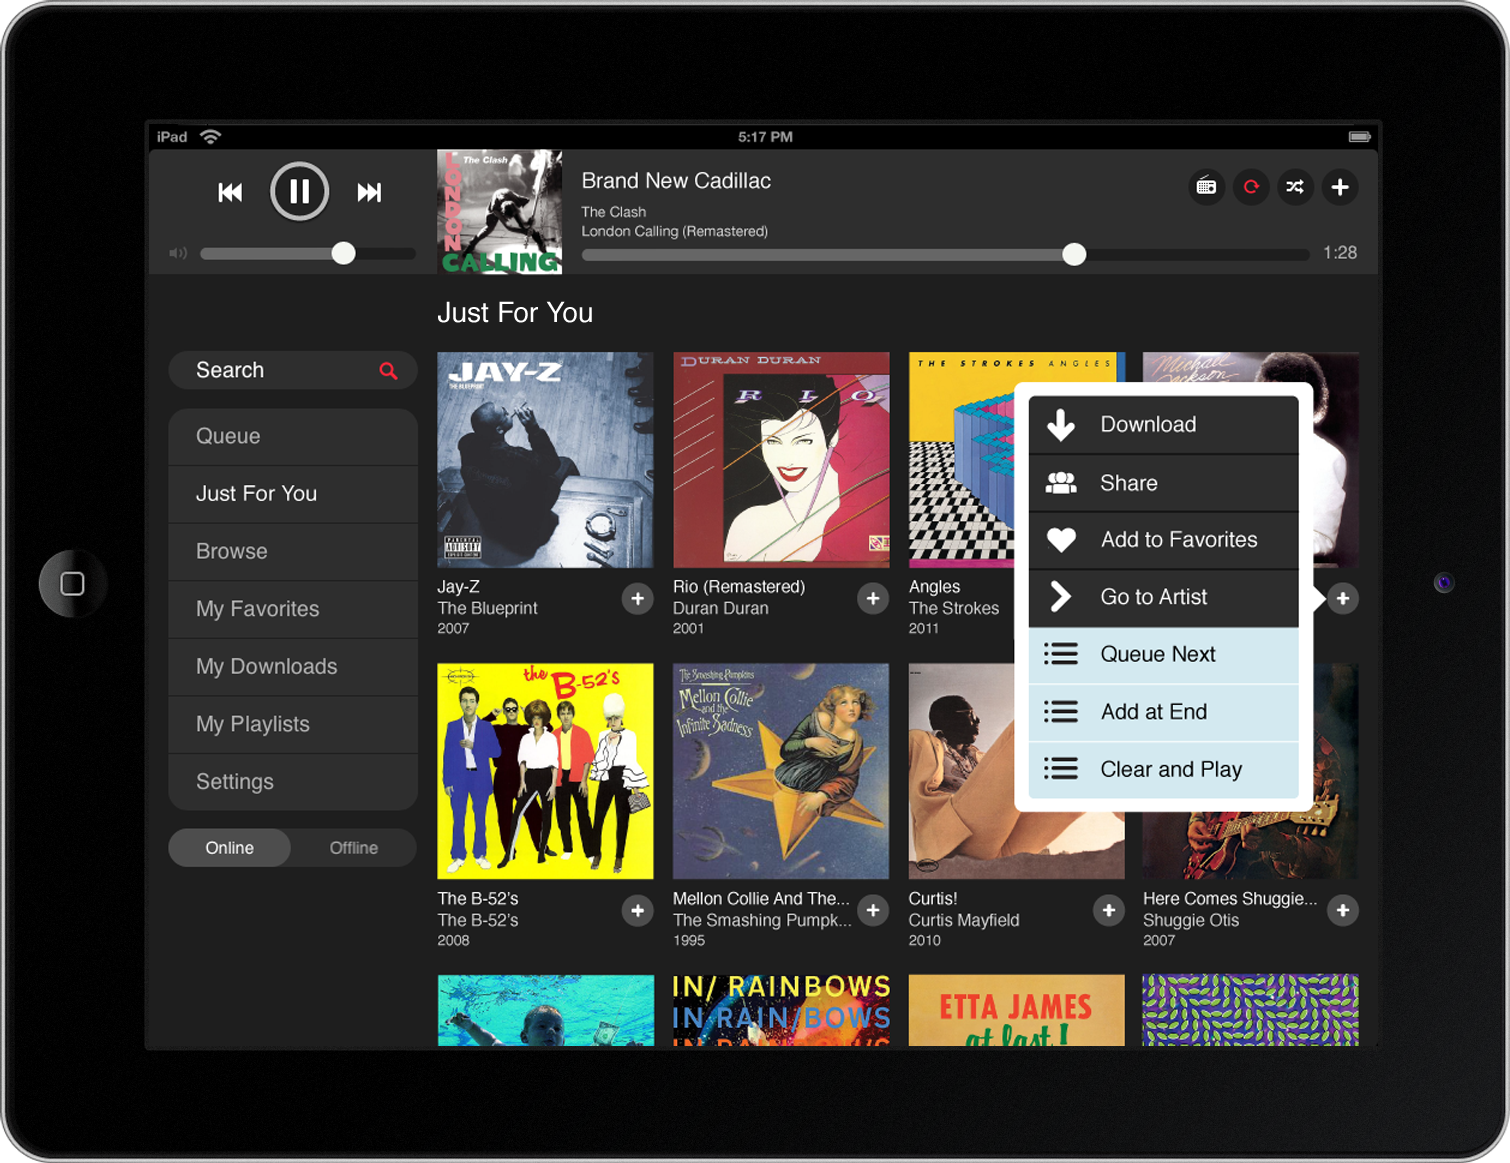Open the In Rainbows album cover
Screen dimensions: 1510x1163
(x=781, y=1010)
